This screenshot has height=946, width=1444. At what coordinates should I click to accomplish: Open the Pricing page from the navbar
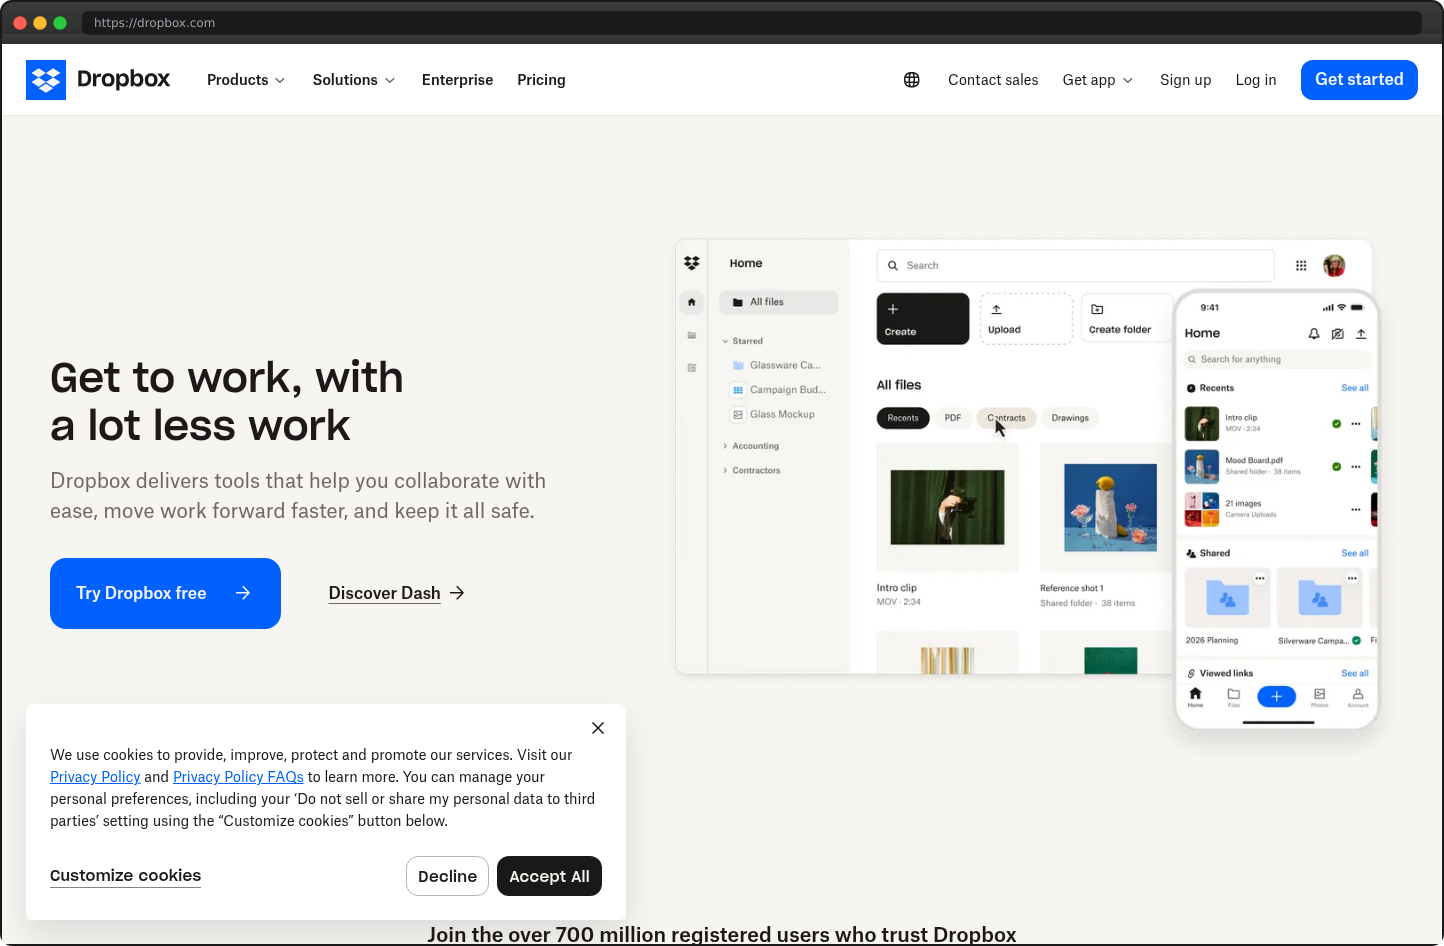click(541, 79)
